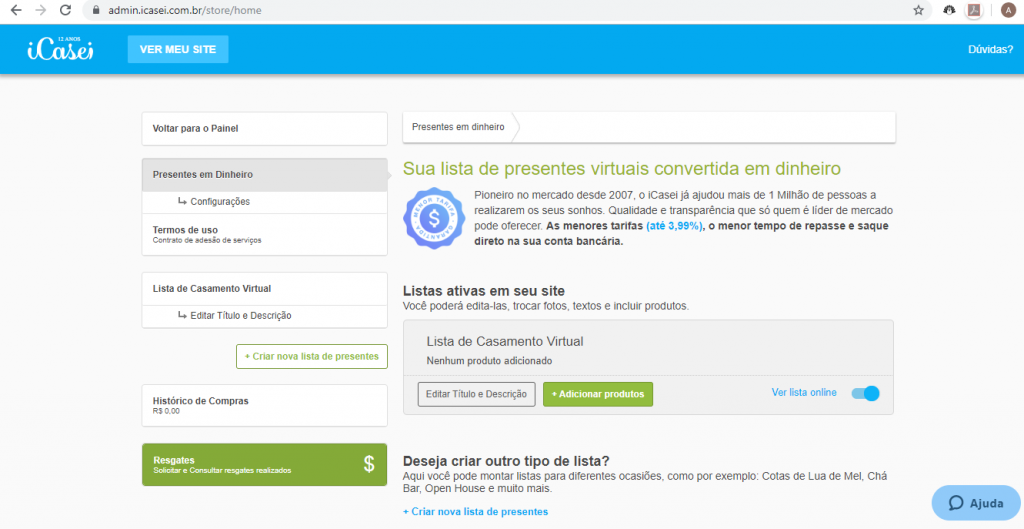Select Presentes em Dinheiro menu item
Viewport: 1024px width, 529px height.
click(264, 174)
